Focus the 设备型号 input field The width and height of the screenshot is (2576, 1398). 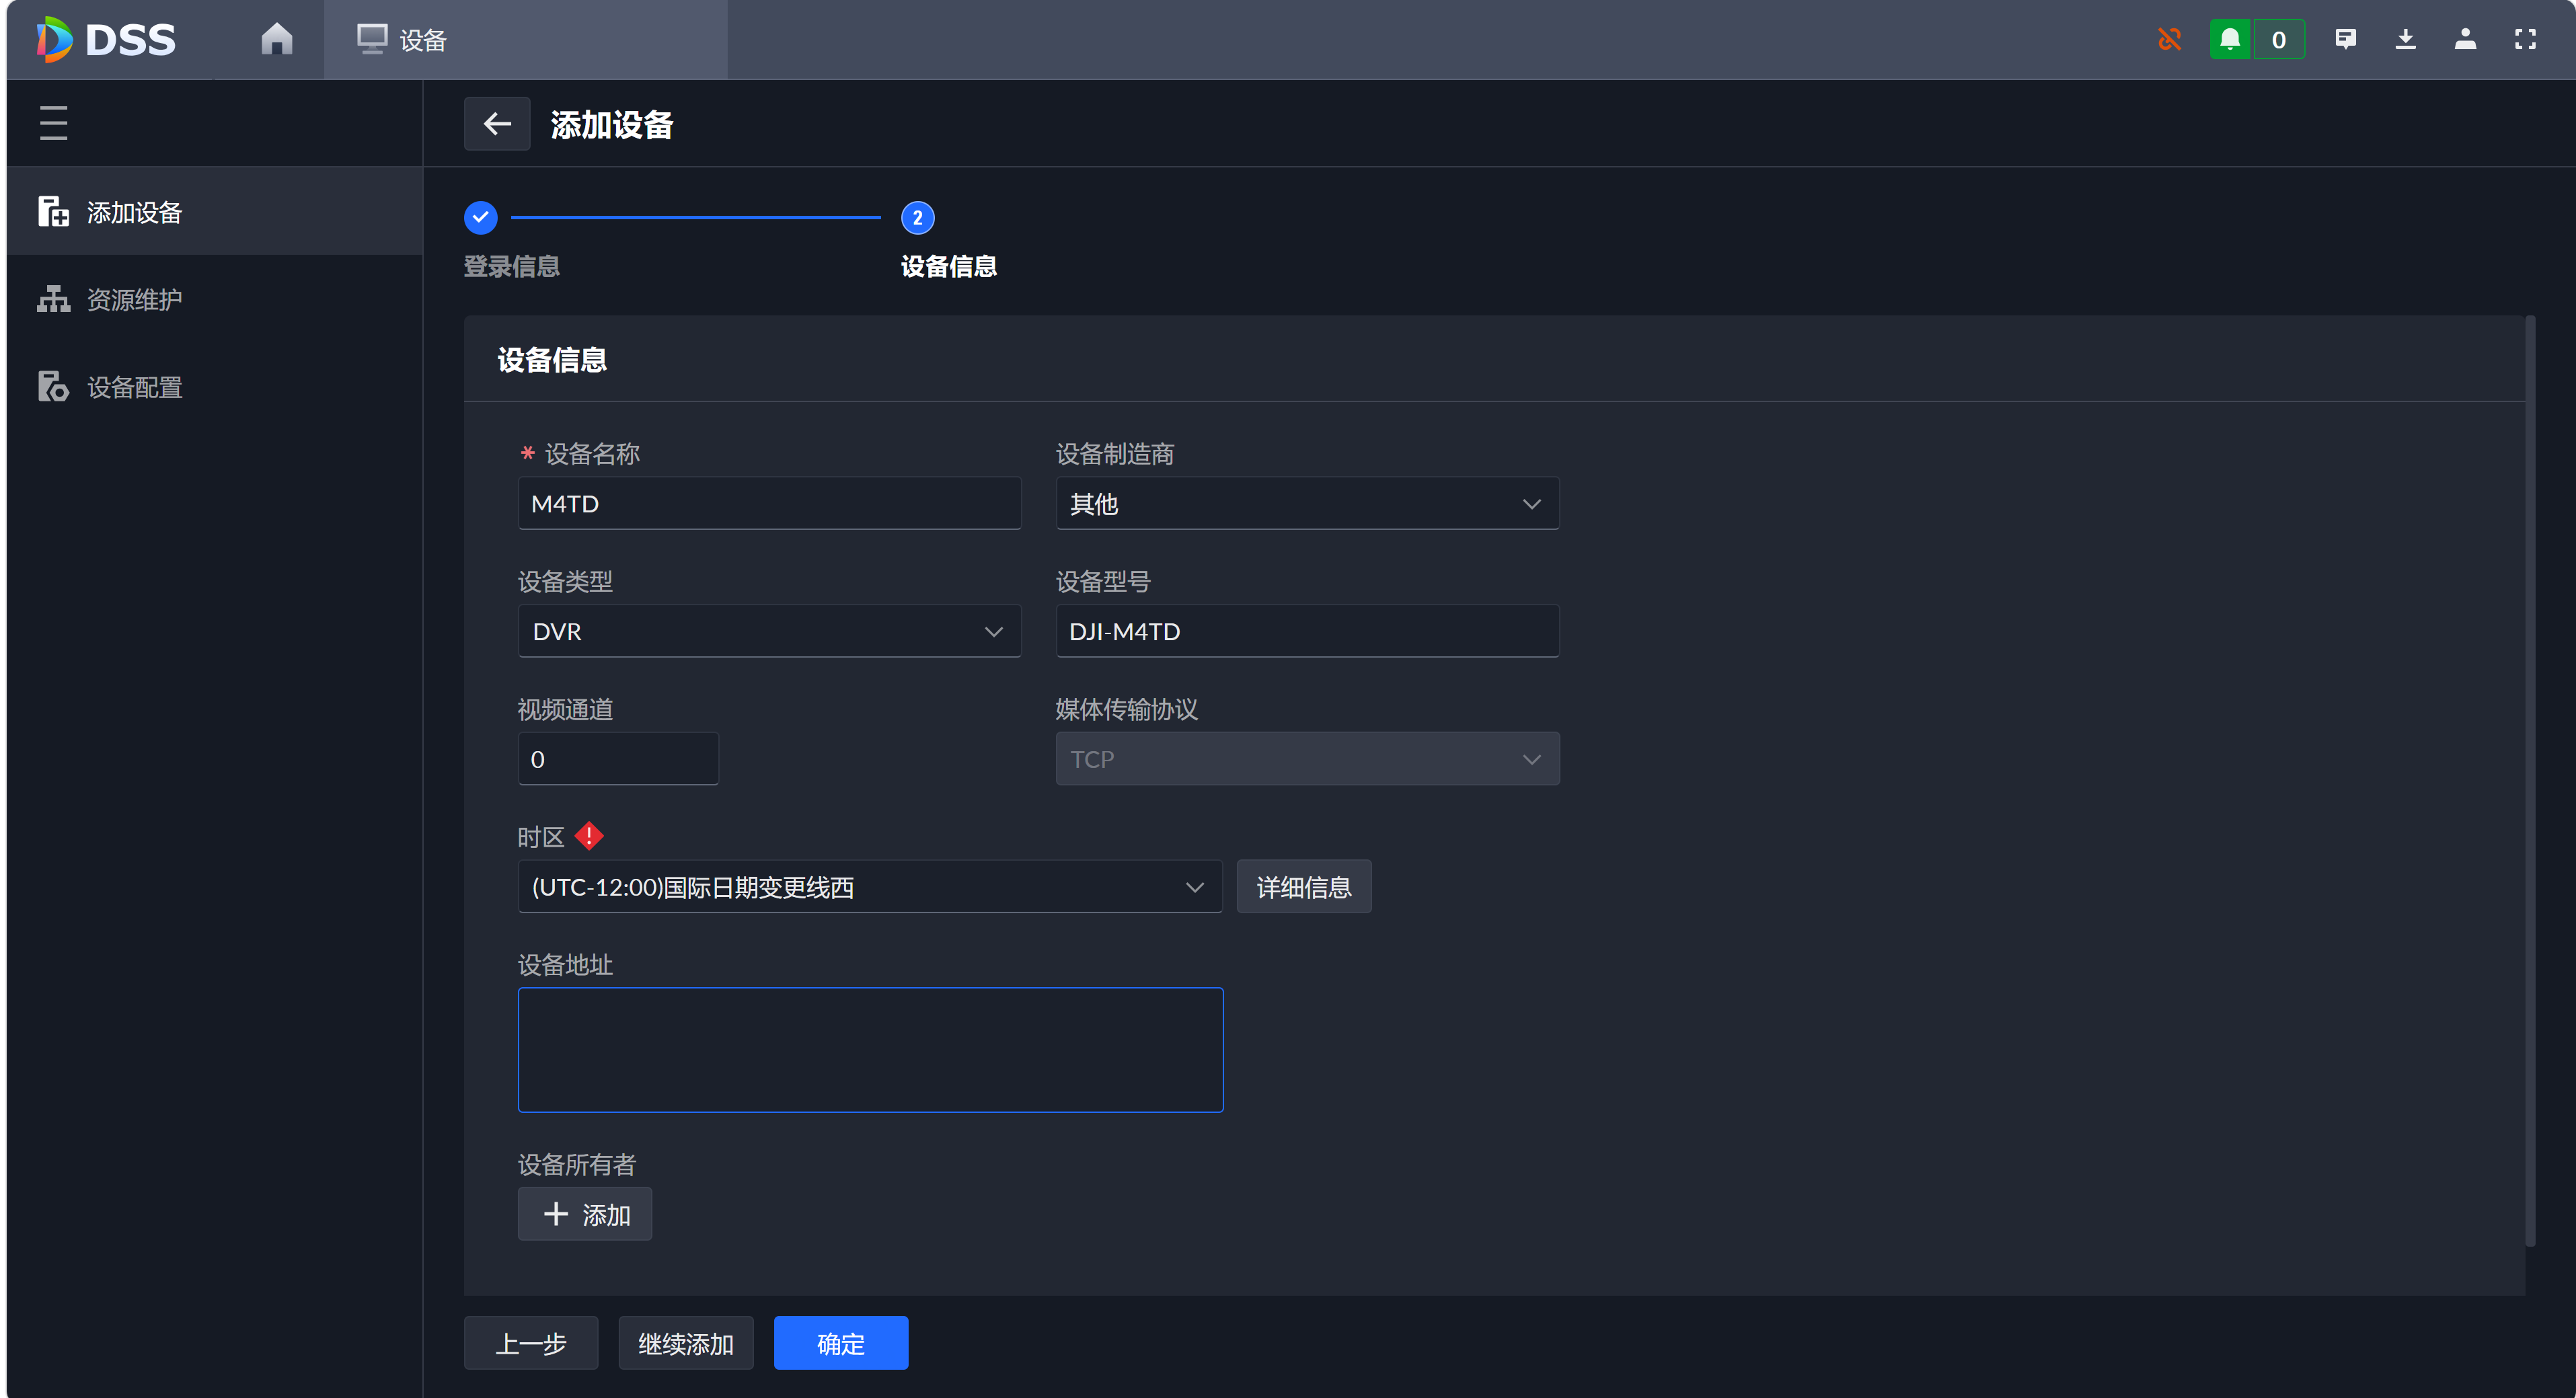(x=1307, y=631)
